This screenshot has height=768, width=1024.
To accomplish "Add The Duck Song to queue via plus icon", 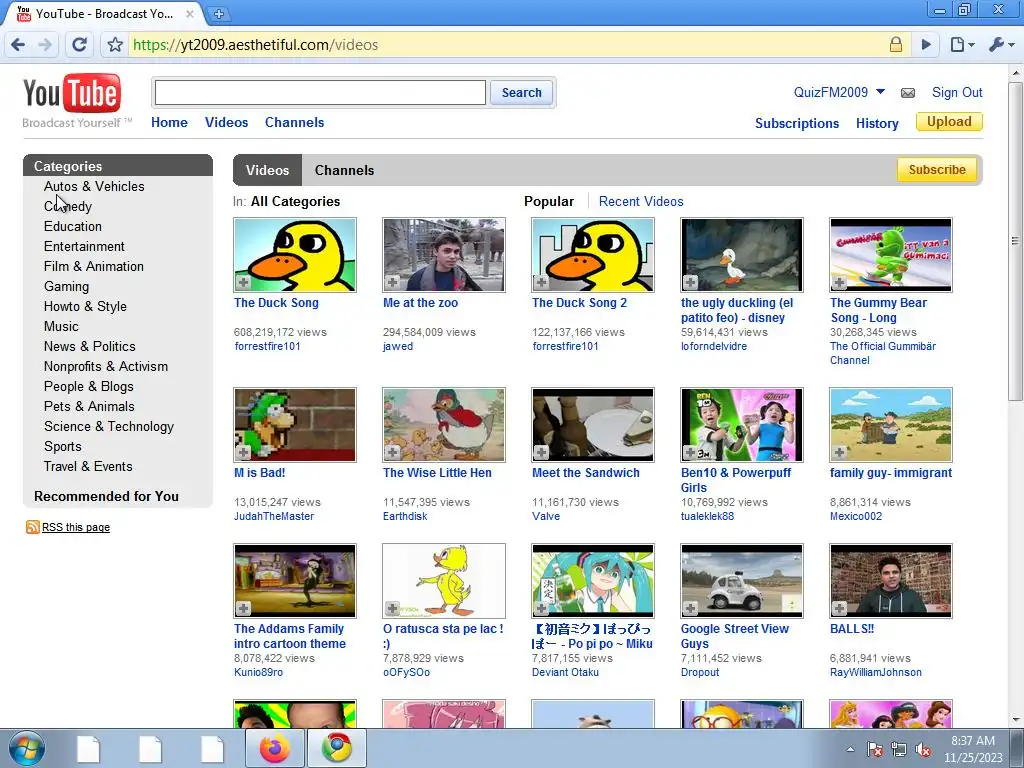I will [x=243, y=282].
